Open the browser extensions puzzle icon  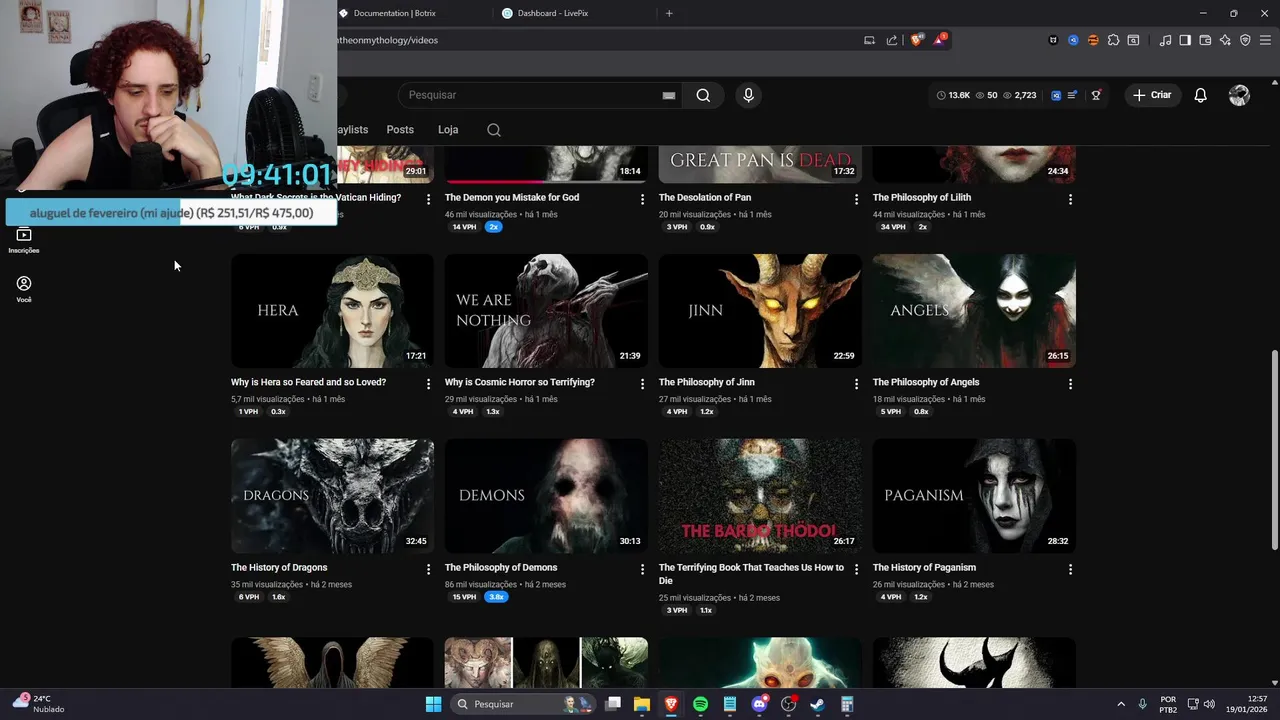(x=1113, y=40)
